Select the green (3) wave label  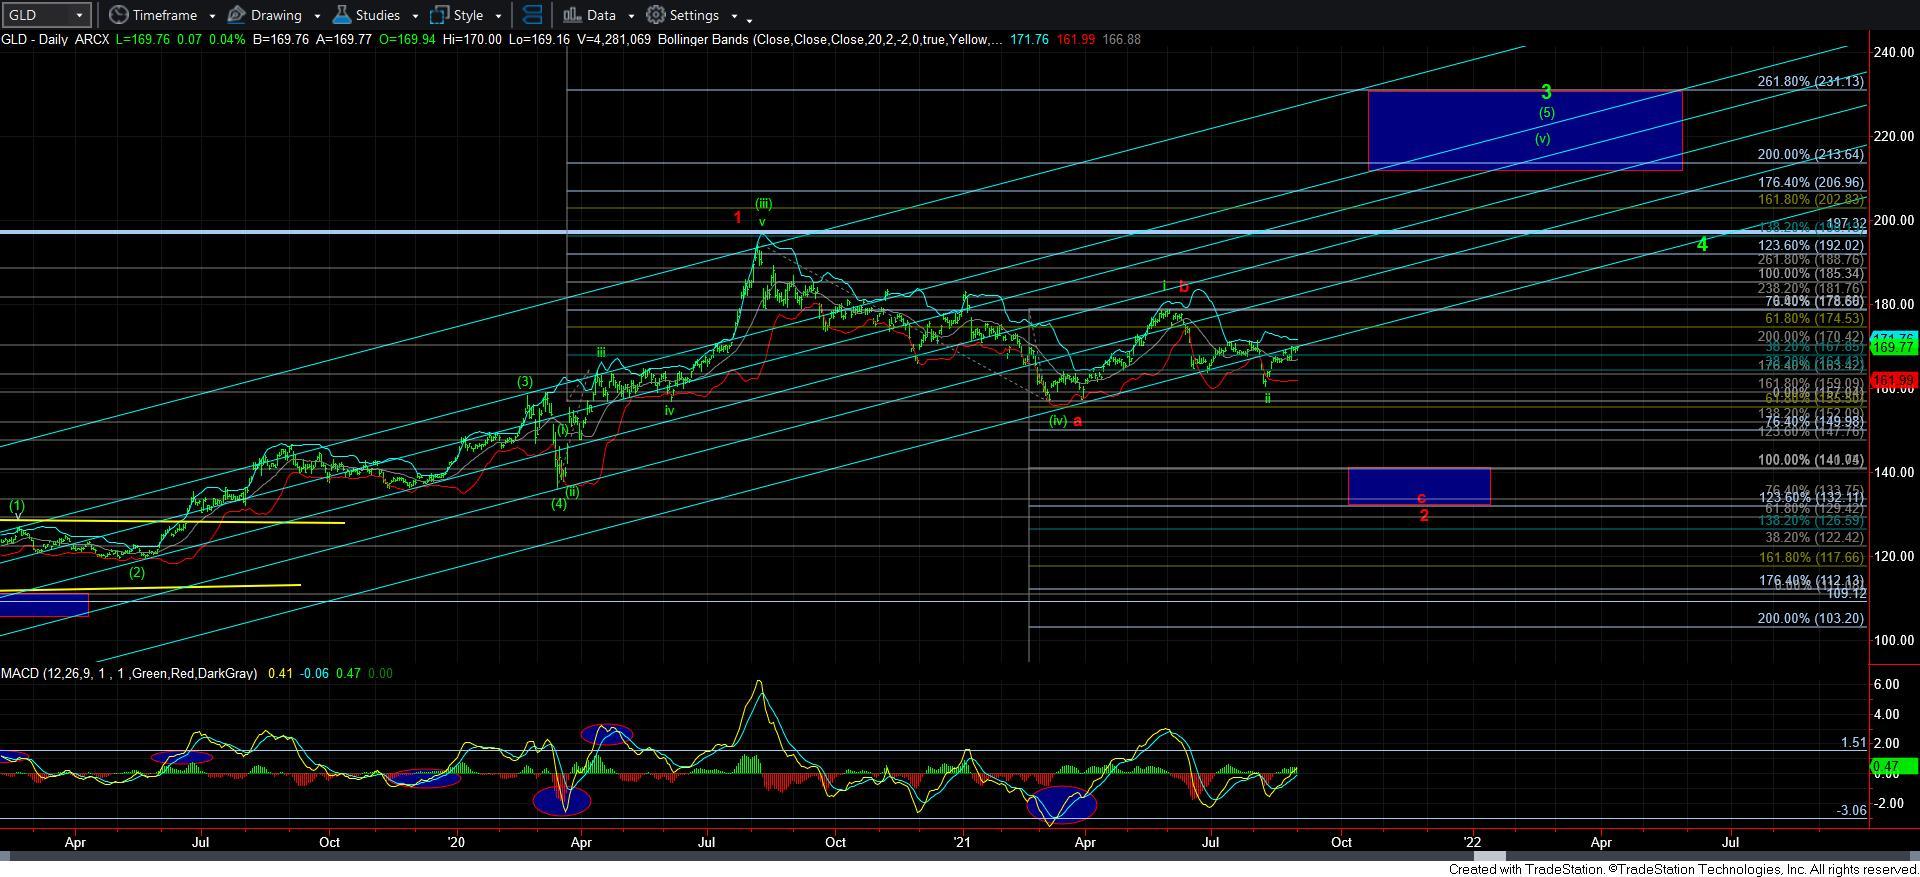pos(525,381)
